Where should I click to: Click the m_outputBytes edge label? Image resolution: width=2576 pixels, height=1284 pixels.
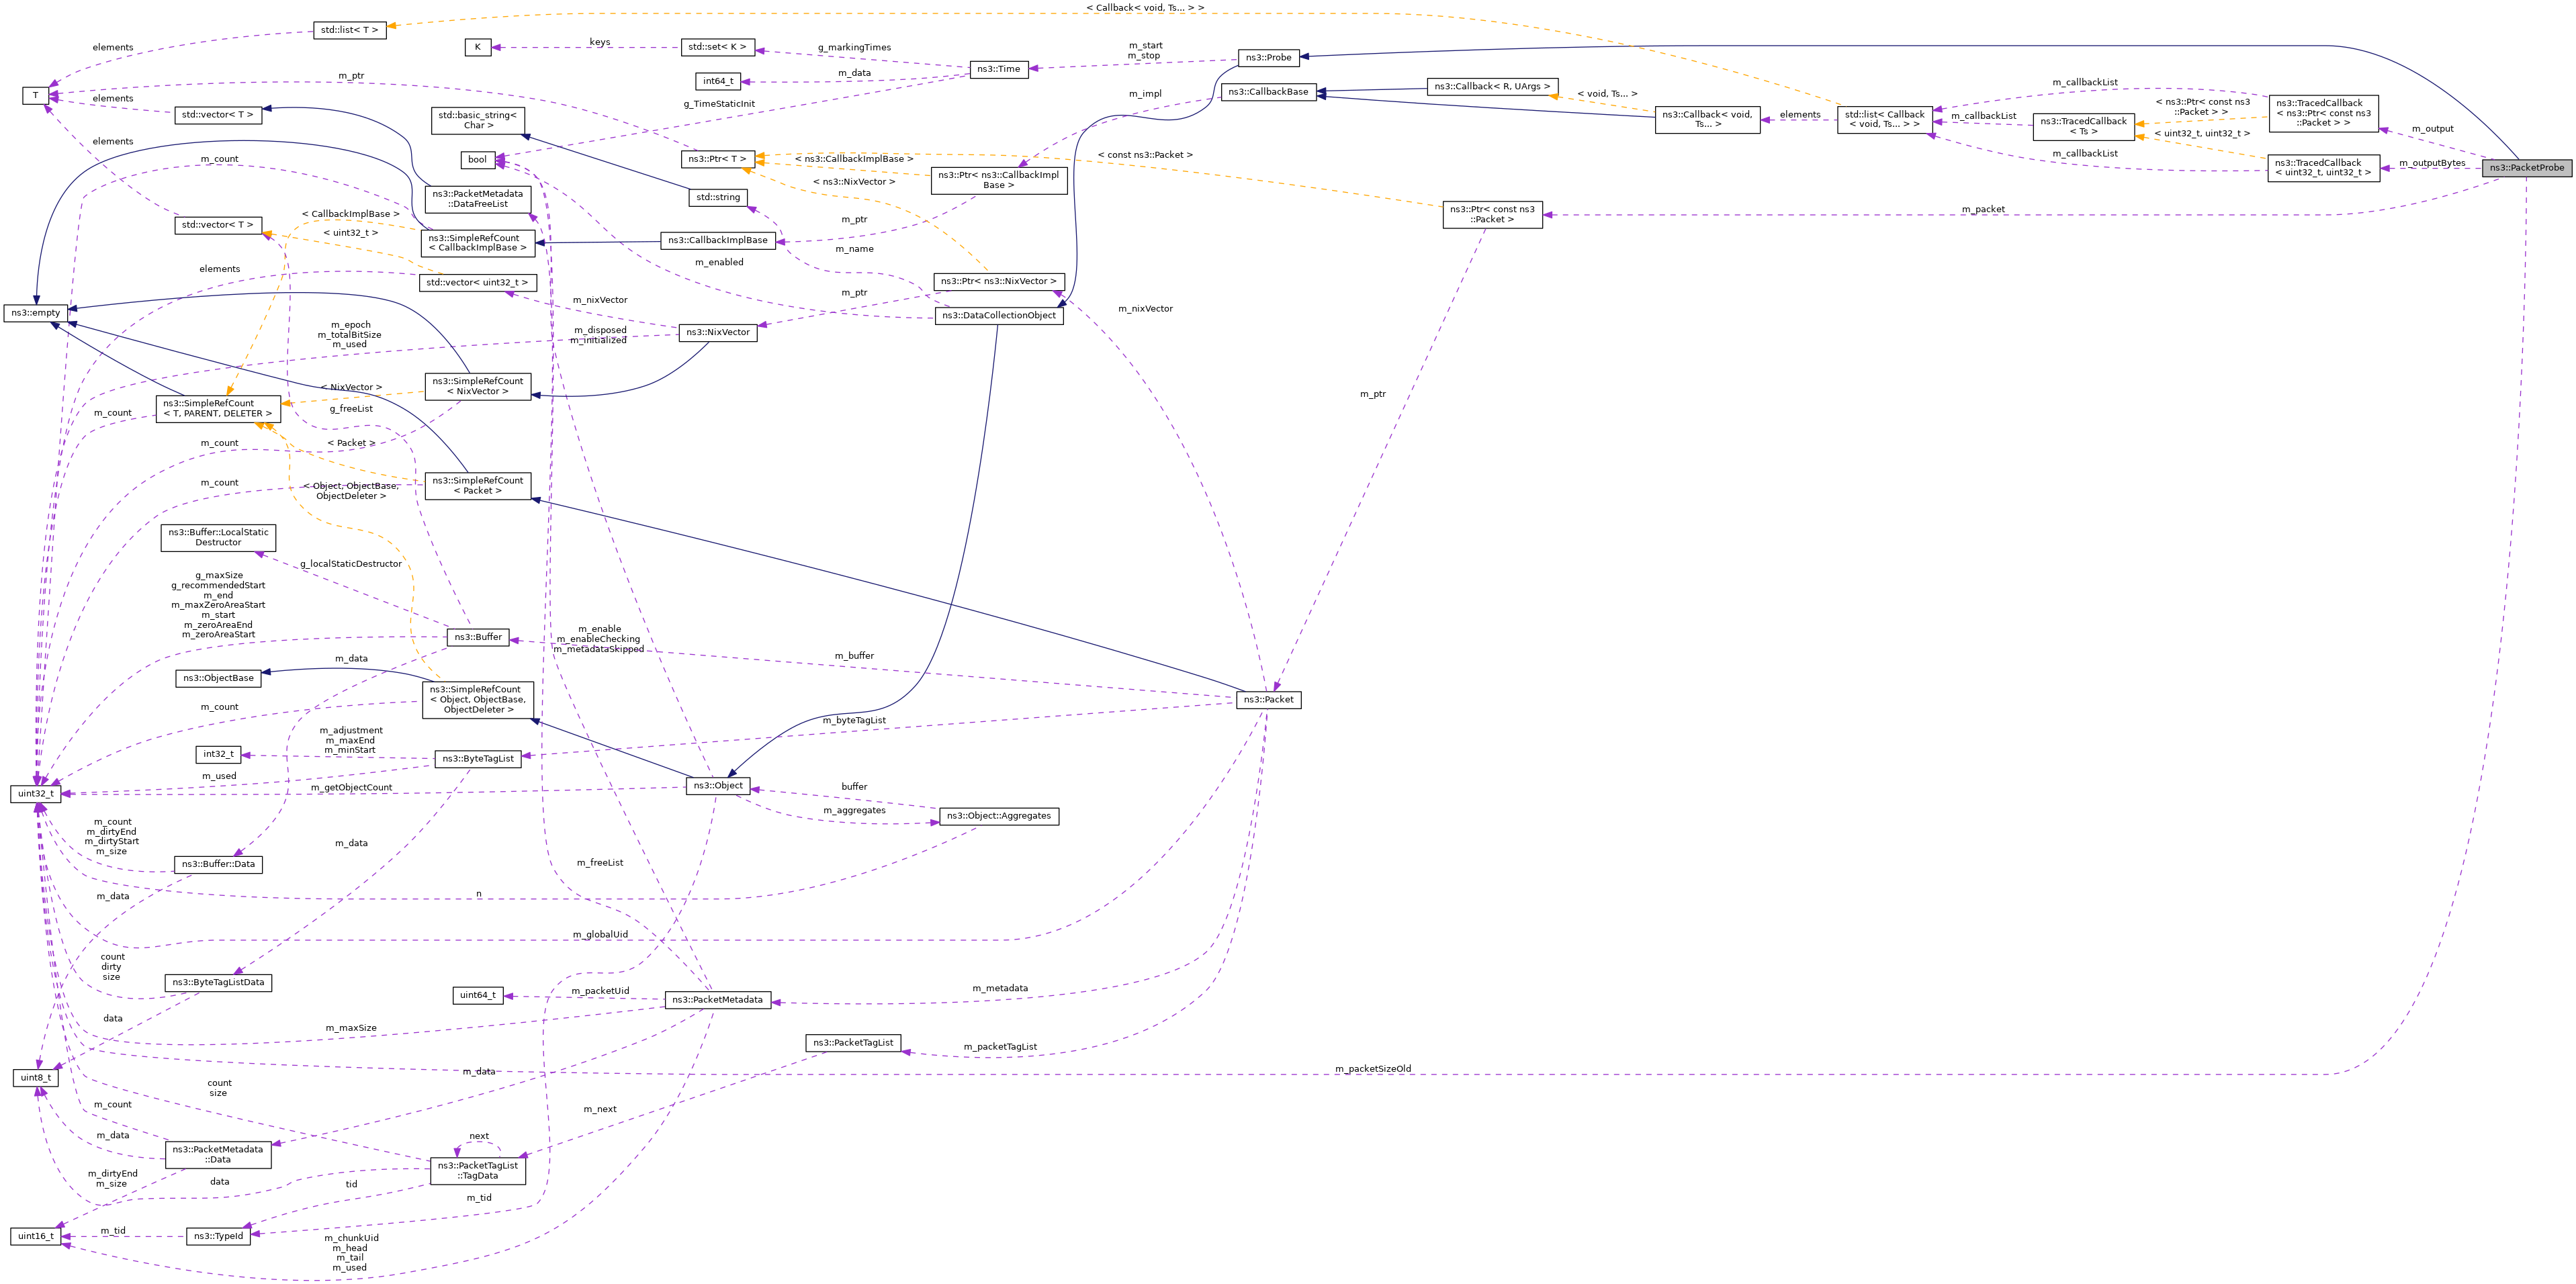(x=2432, y=163)
